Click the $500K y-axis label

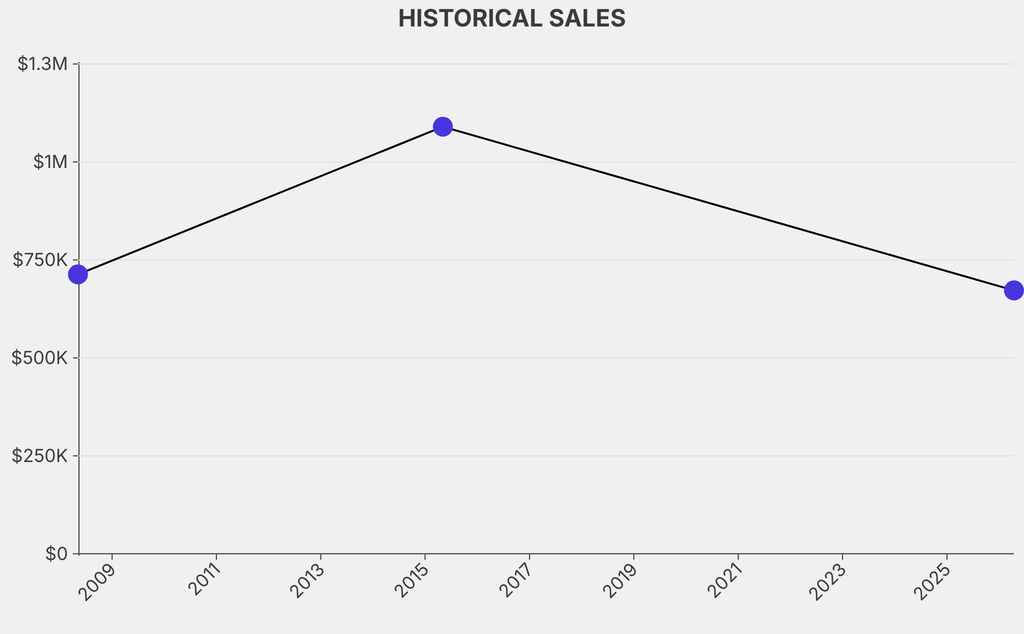40,358
